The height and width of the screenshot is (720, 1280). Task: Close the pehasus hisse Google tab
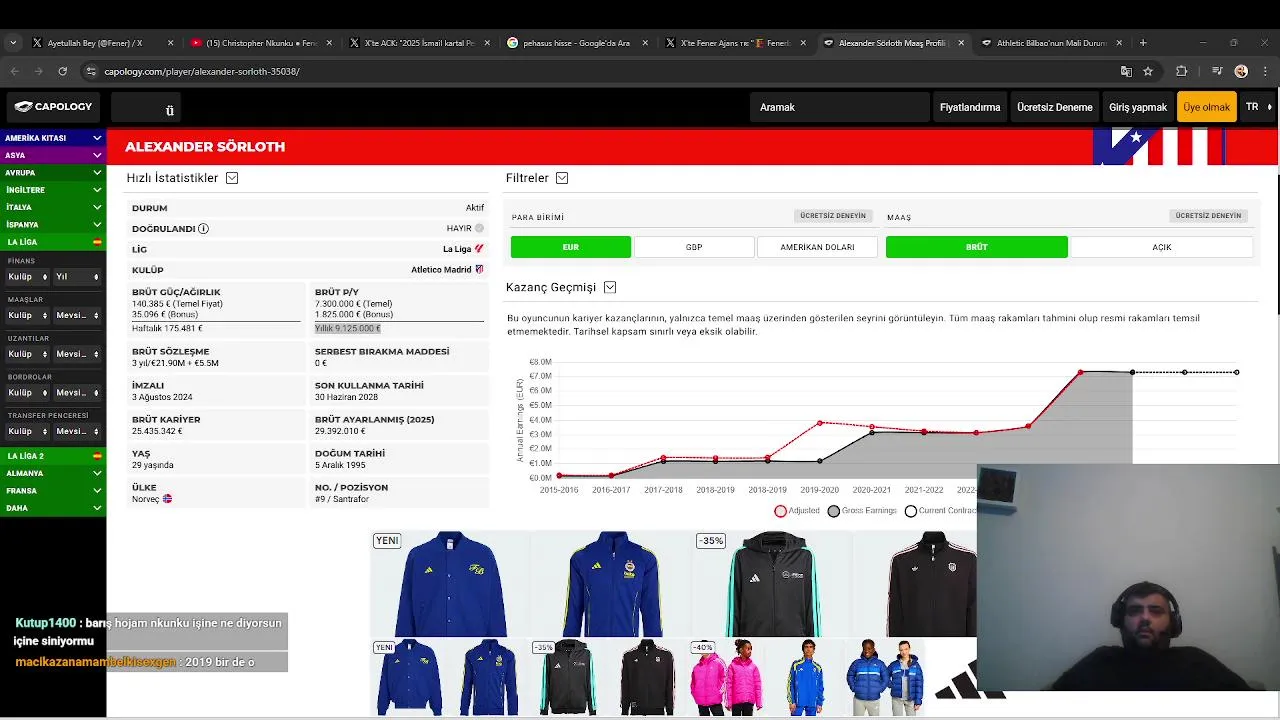pos(645,43)
